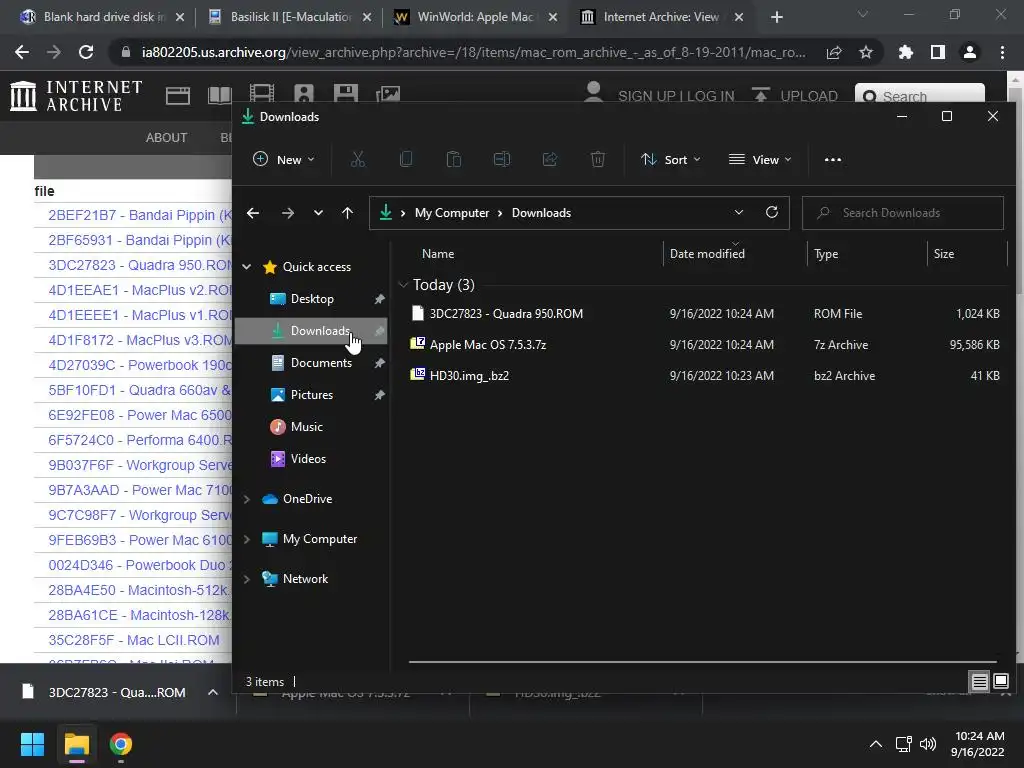Open the 4D1EEAE1 MacPlus v2 ROM link
The image size is (1024, 768).
tap(140, 290)
